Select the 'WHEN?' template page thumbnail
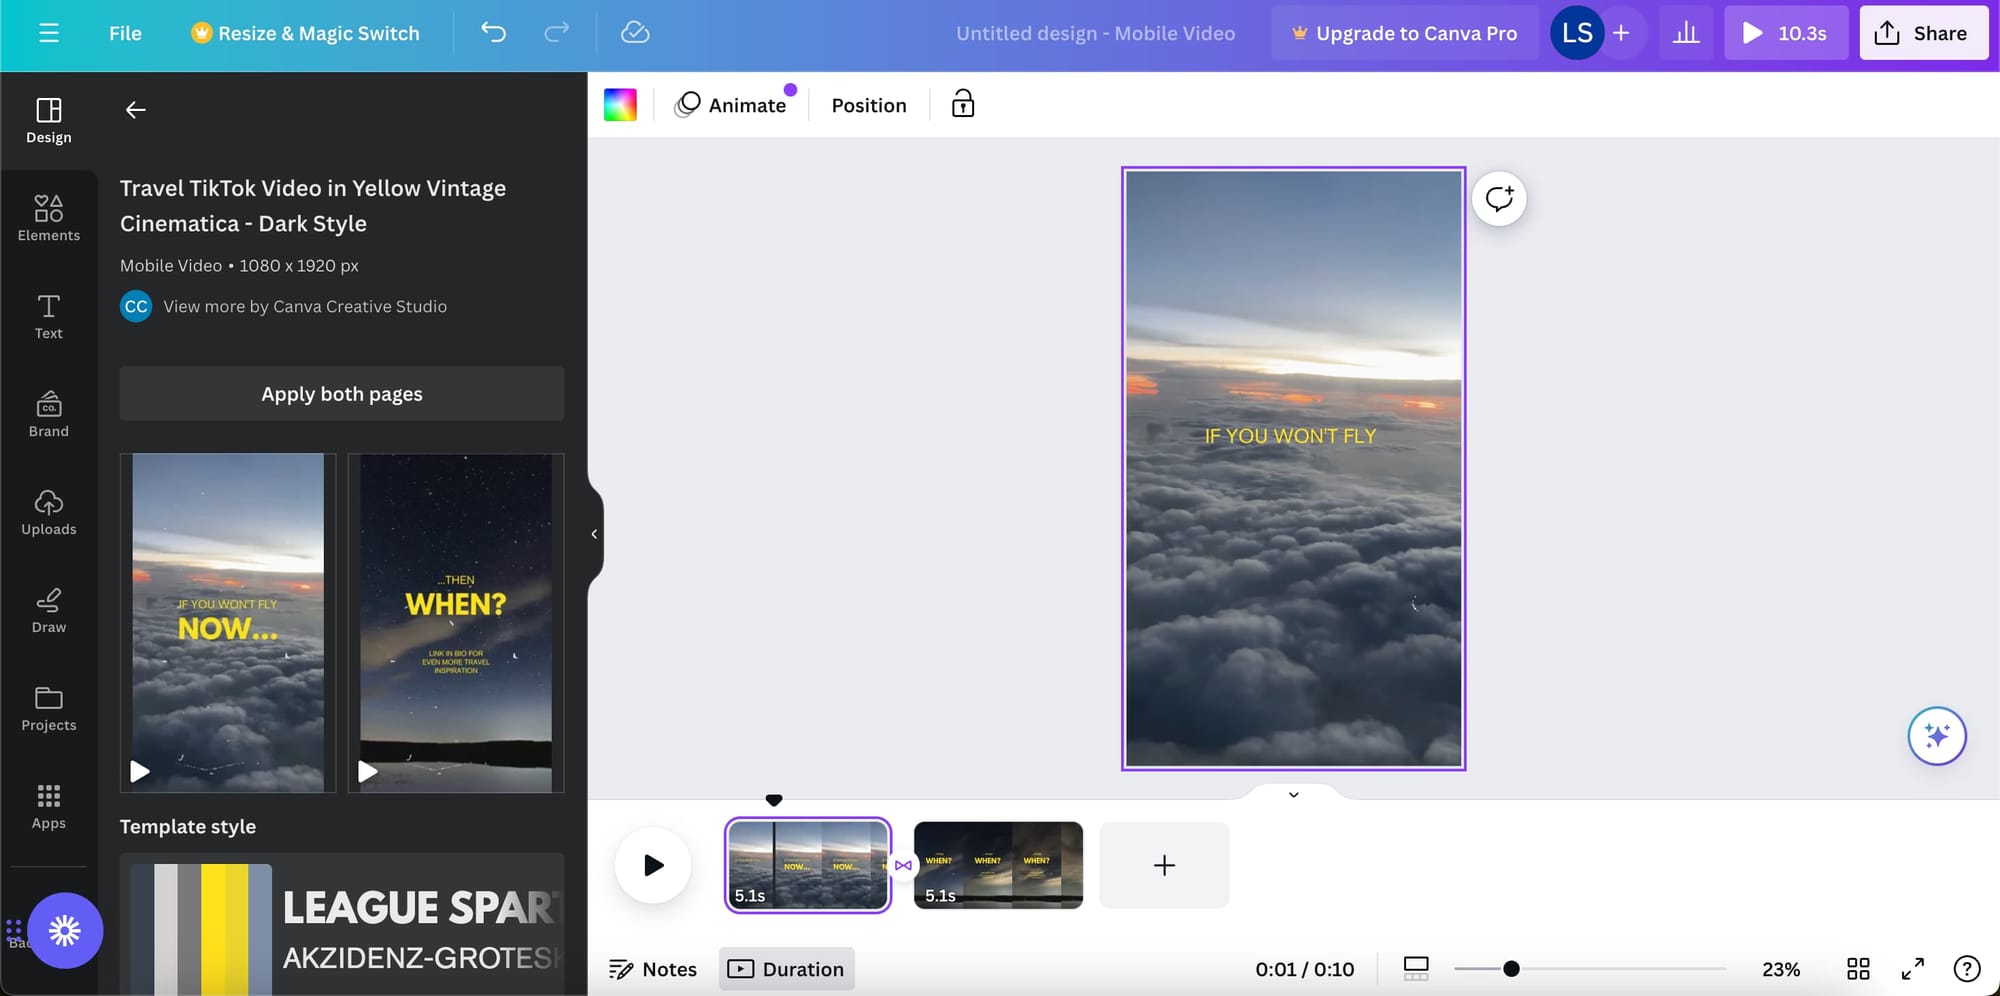The width and height of the screenshot is (2000, 996). 456,623
